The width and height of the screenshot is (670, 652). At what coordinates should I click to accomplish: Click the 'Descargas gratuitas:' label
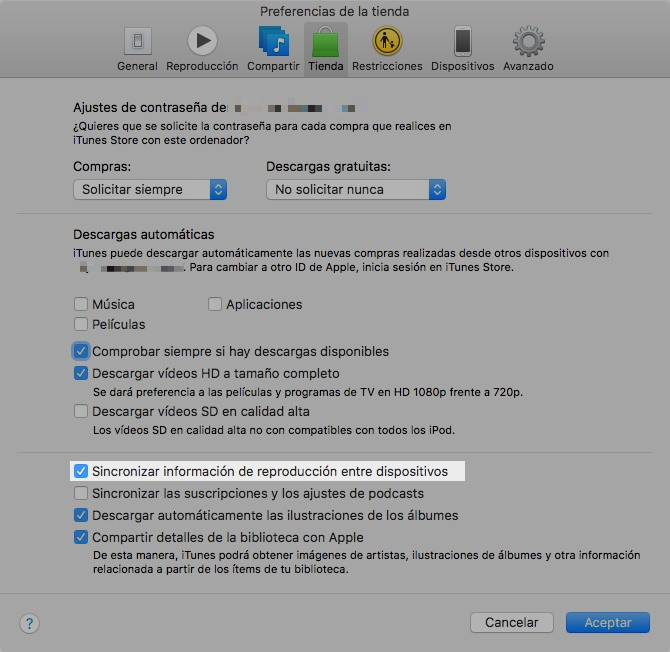[328, 167]
